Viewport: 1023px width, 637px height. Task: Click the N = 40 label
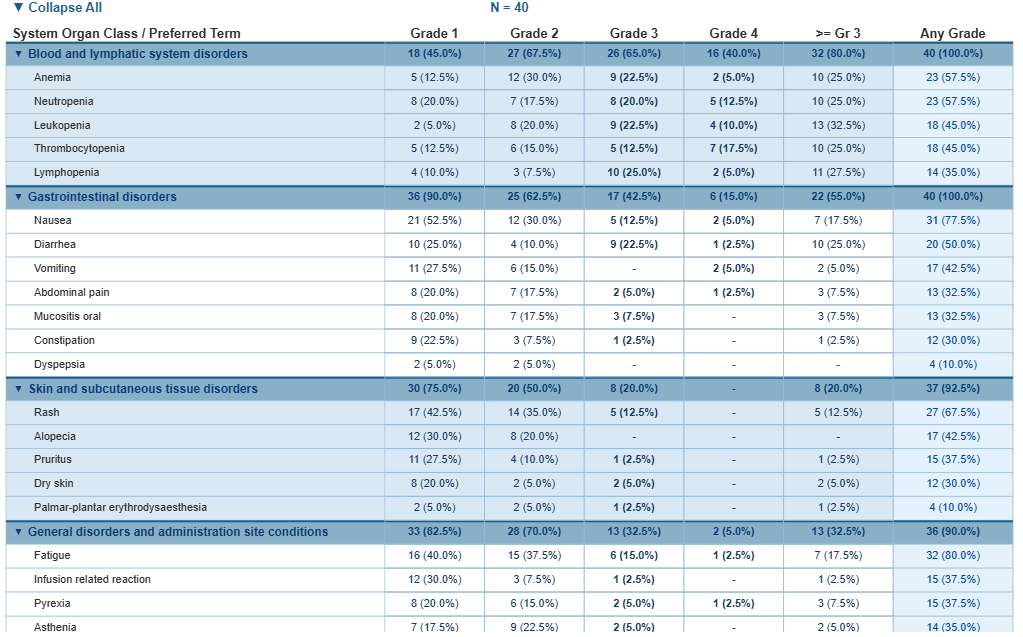click(510, 8)
